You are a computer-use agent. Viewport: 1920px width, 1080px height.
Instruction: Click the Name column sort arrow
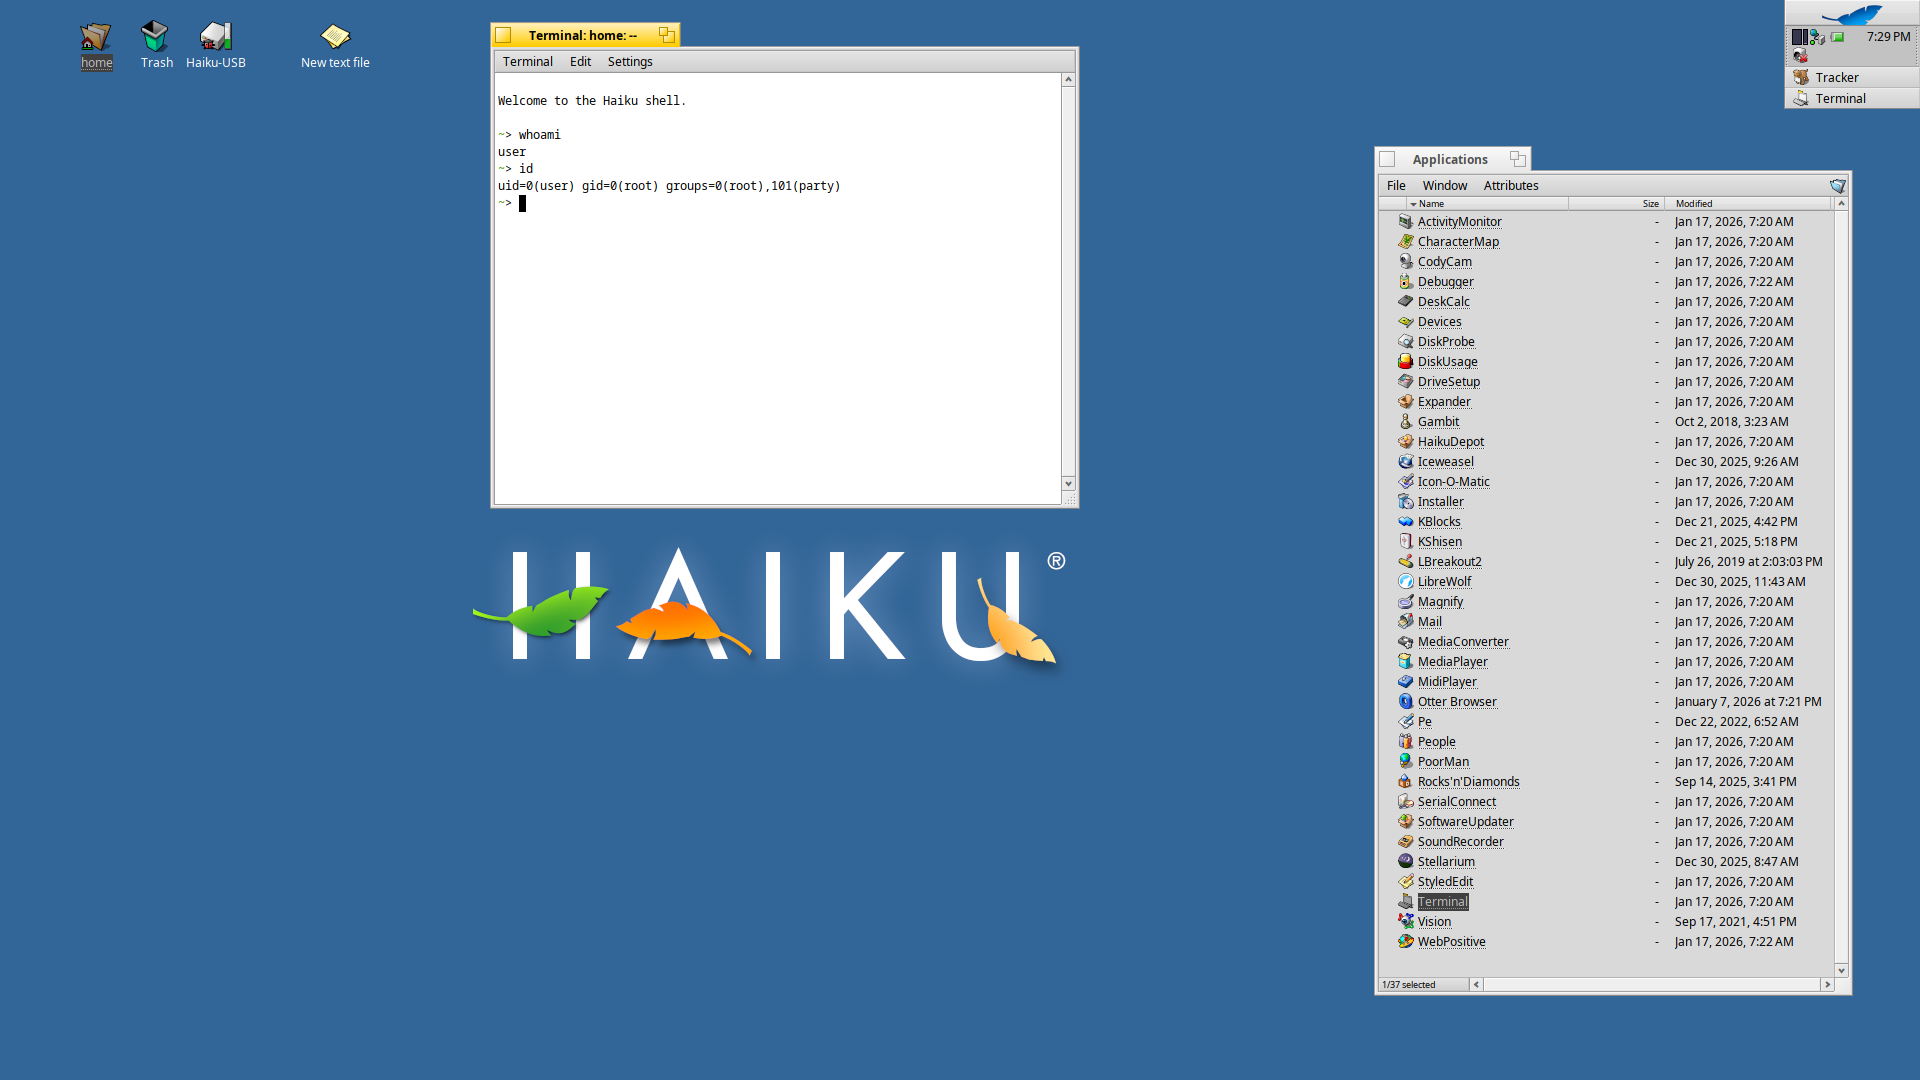coord(1413,204)
